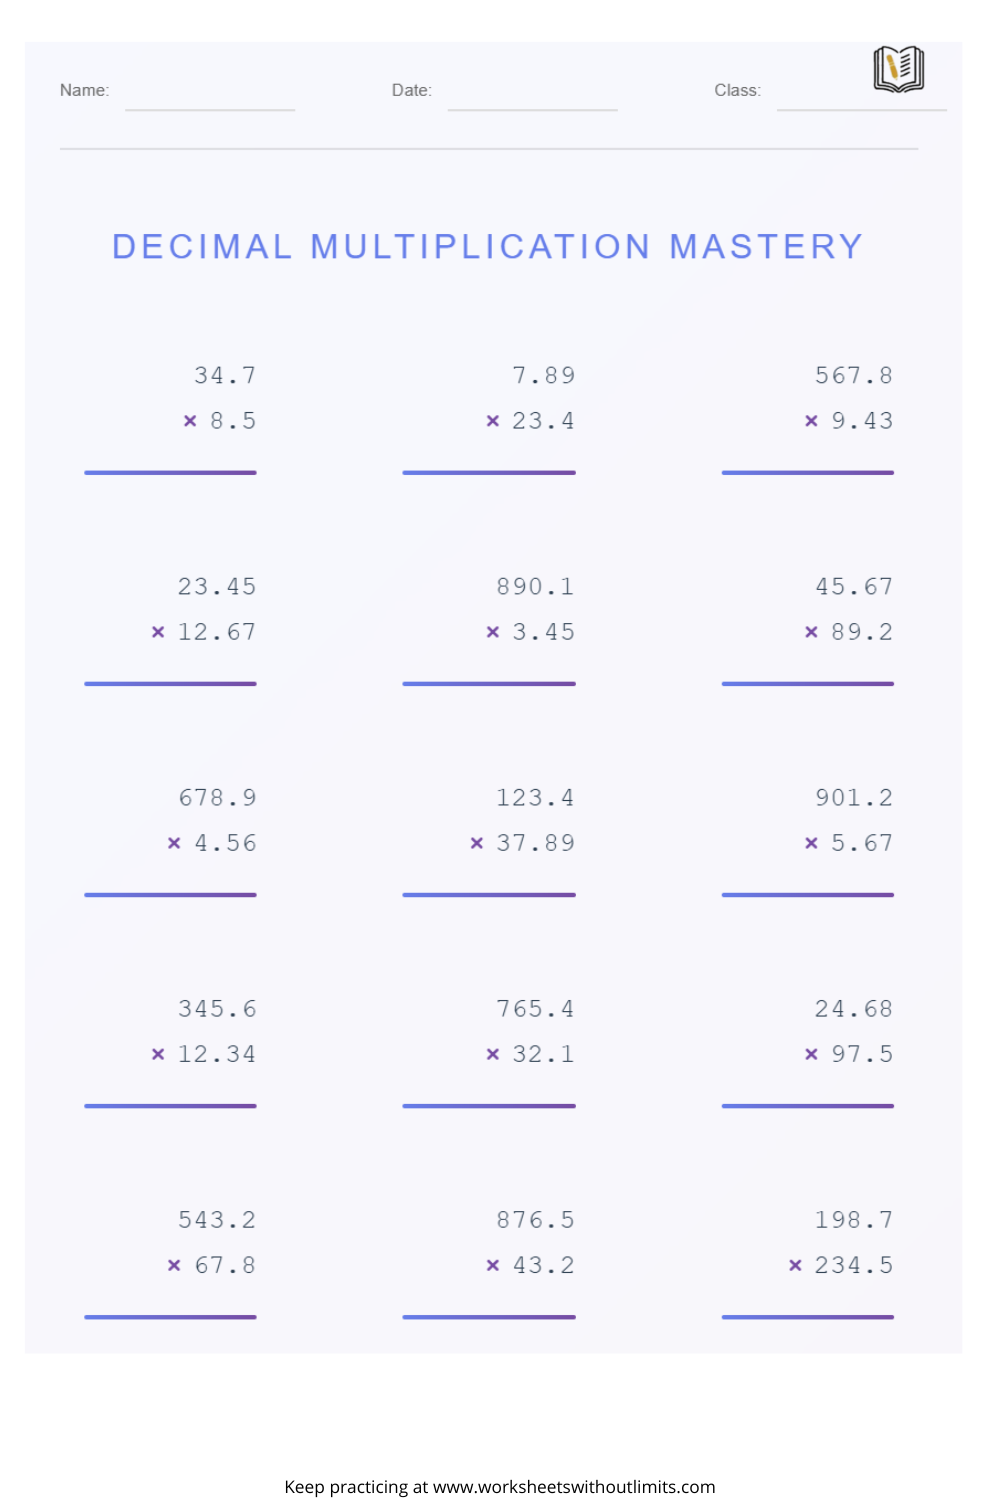Click the answer line under 23.45 × 12.67
This screenshot has height=1500, width=1000.
[x=170, y=683]
